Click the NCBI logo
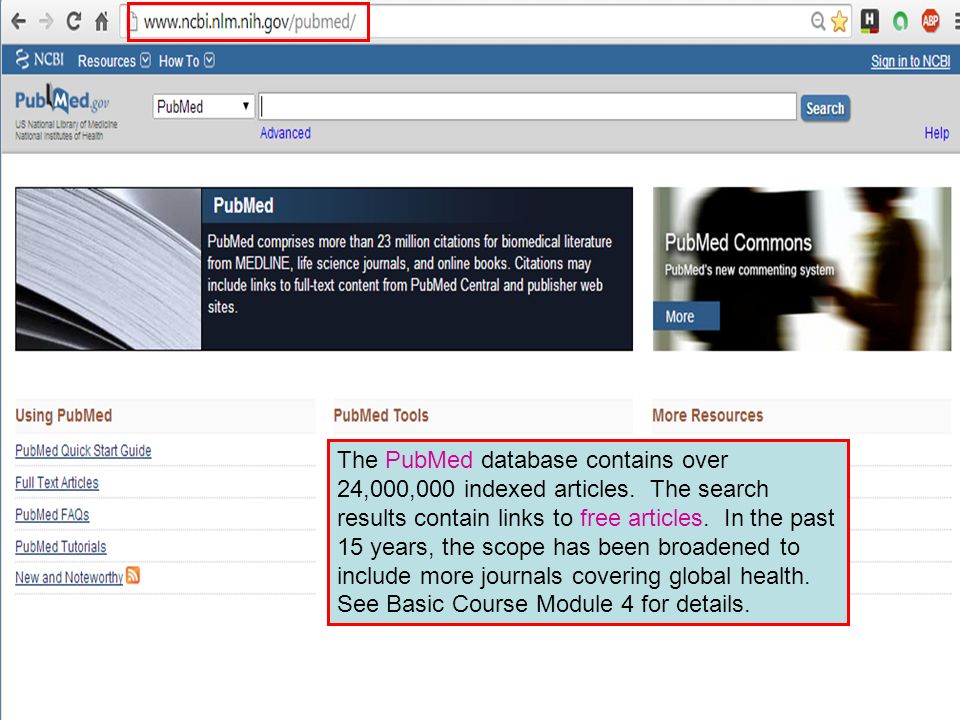This screenshot has height=720, width=960. click(x=39, y=59)
